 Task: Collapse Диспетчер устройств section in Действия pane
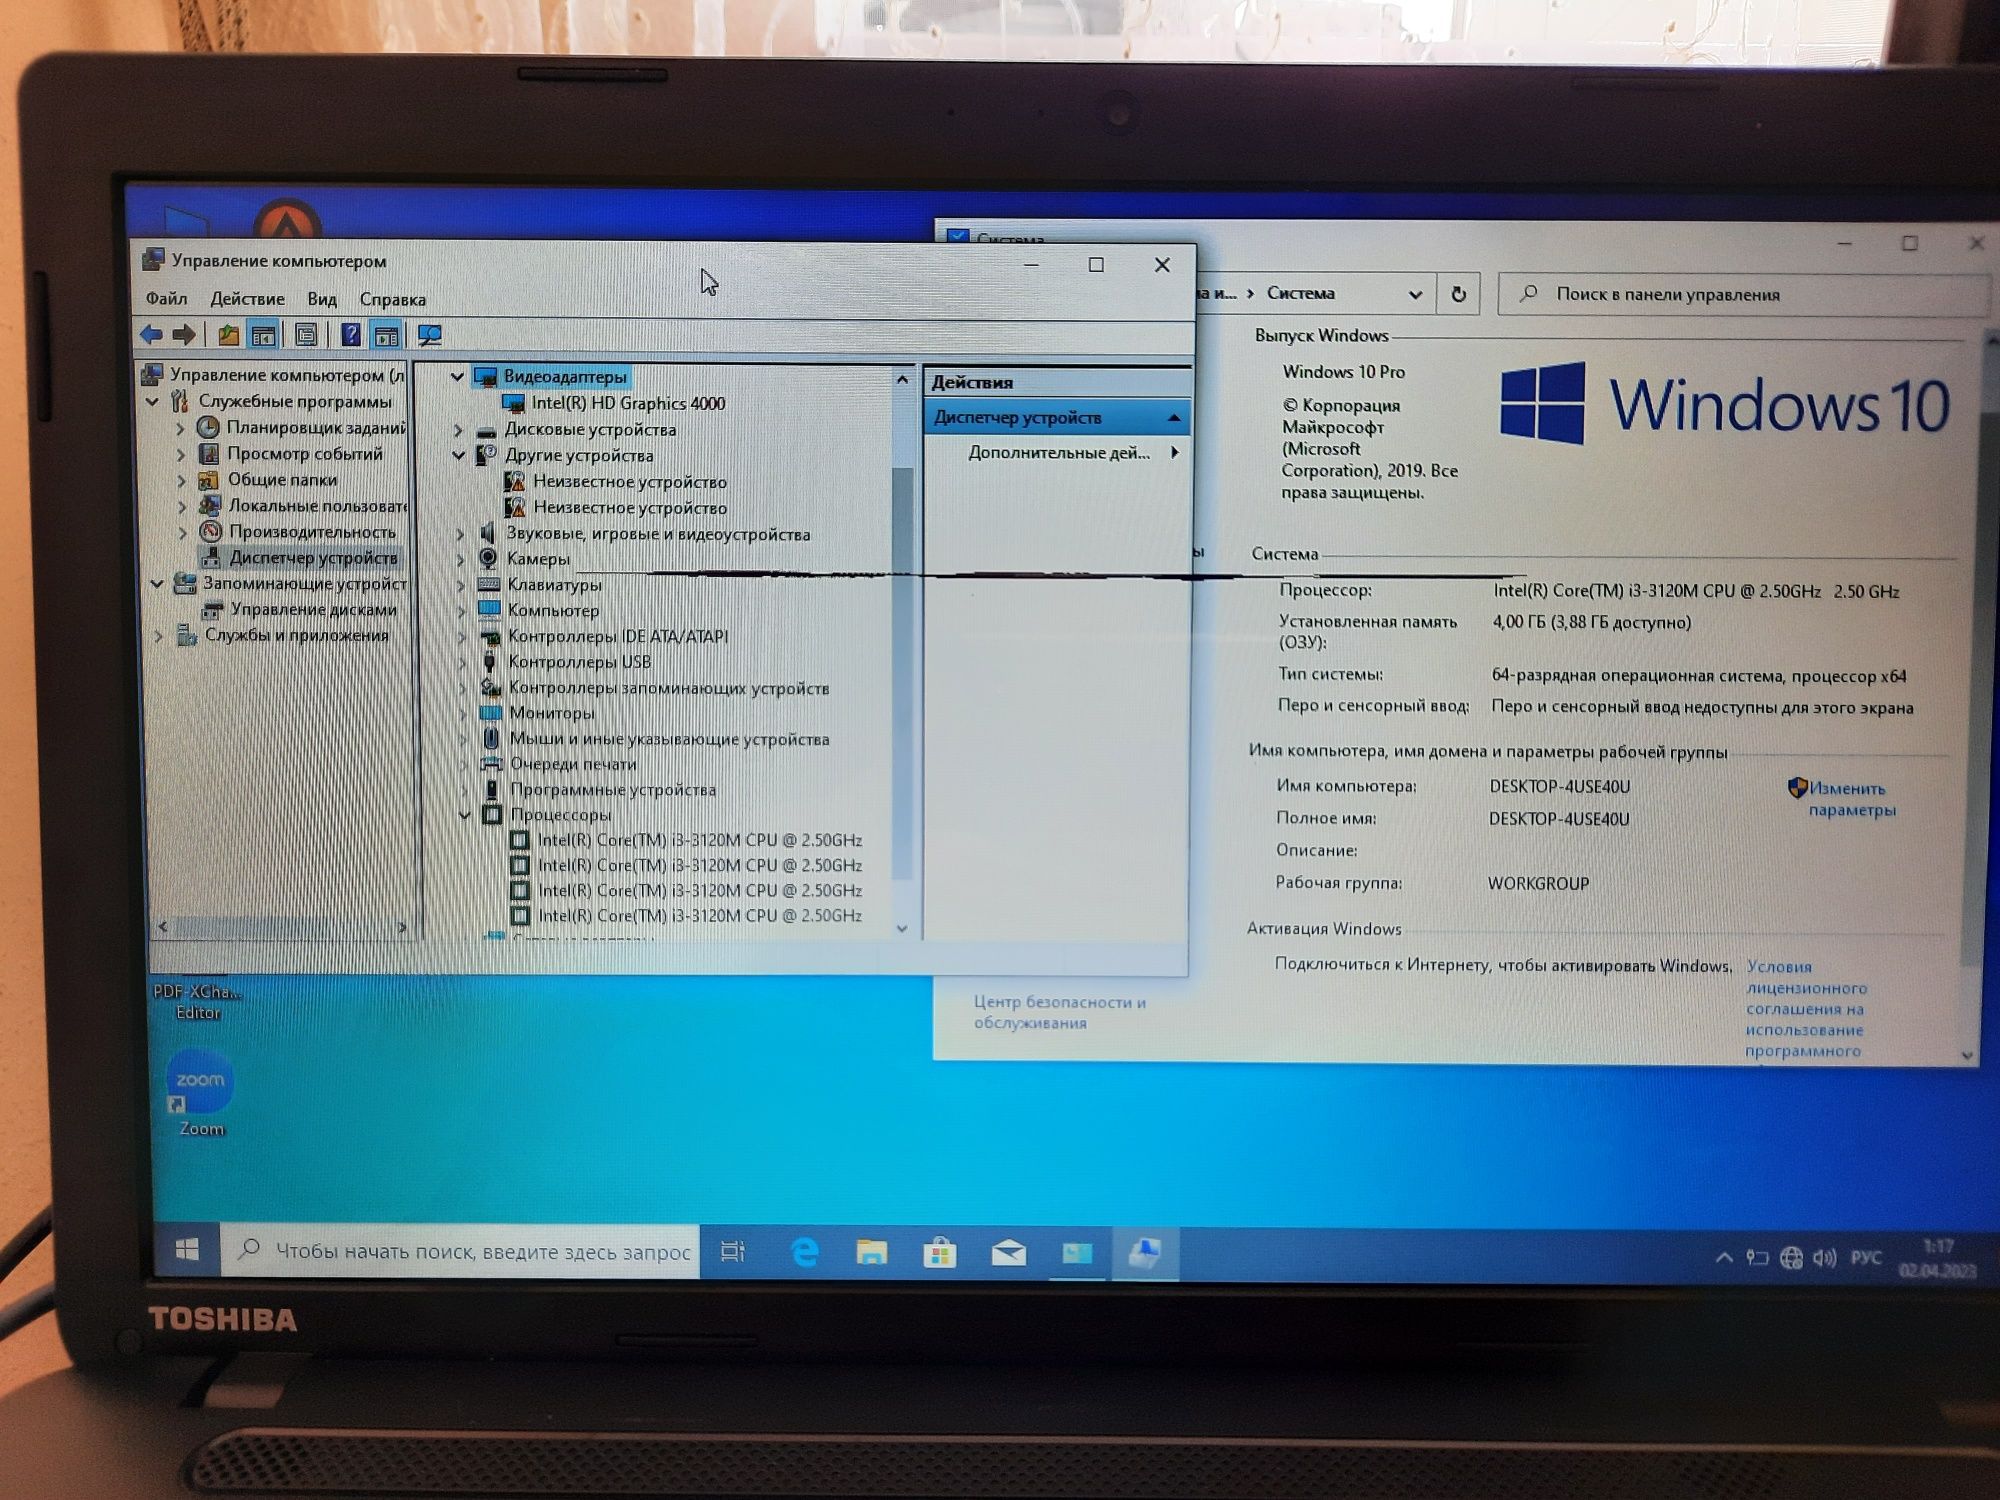(1174, 417)
